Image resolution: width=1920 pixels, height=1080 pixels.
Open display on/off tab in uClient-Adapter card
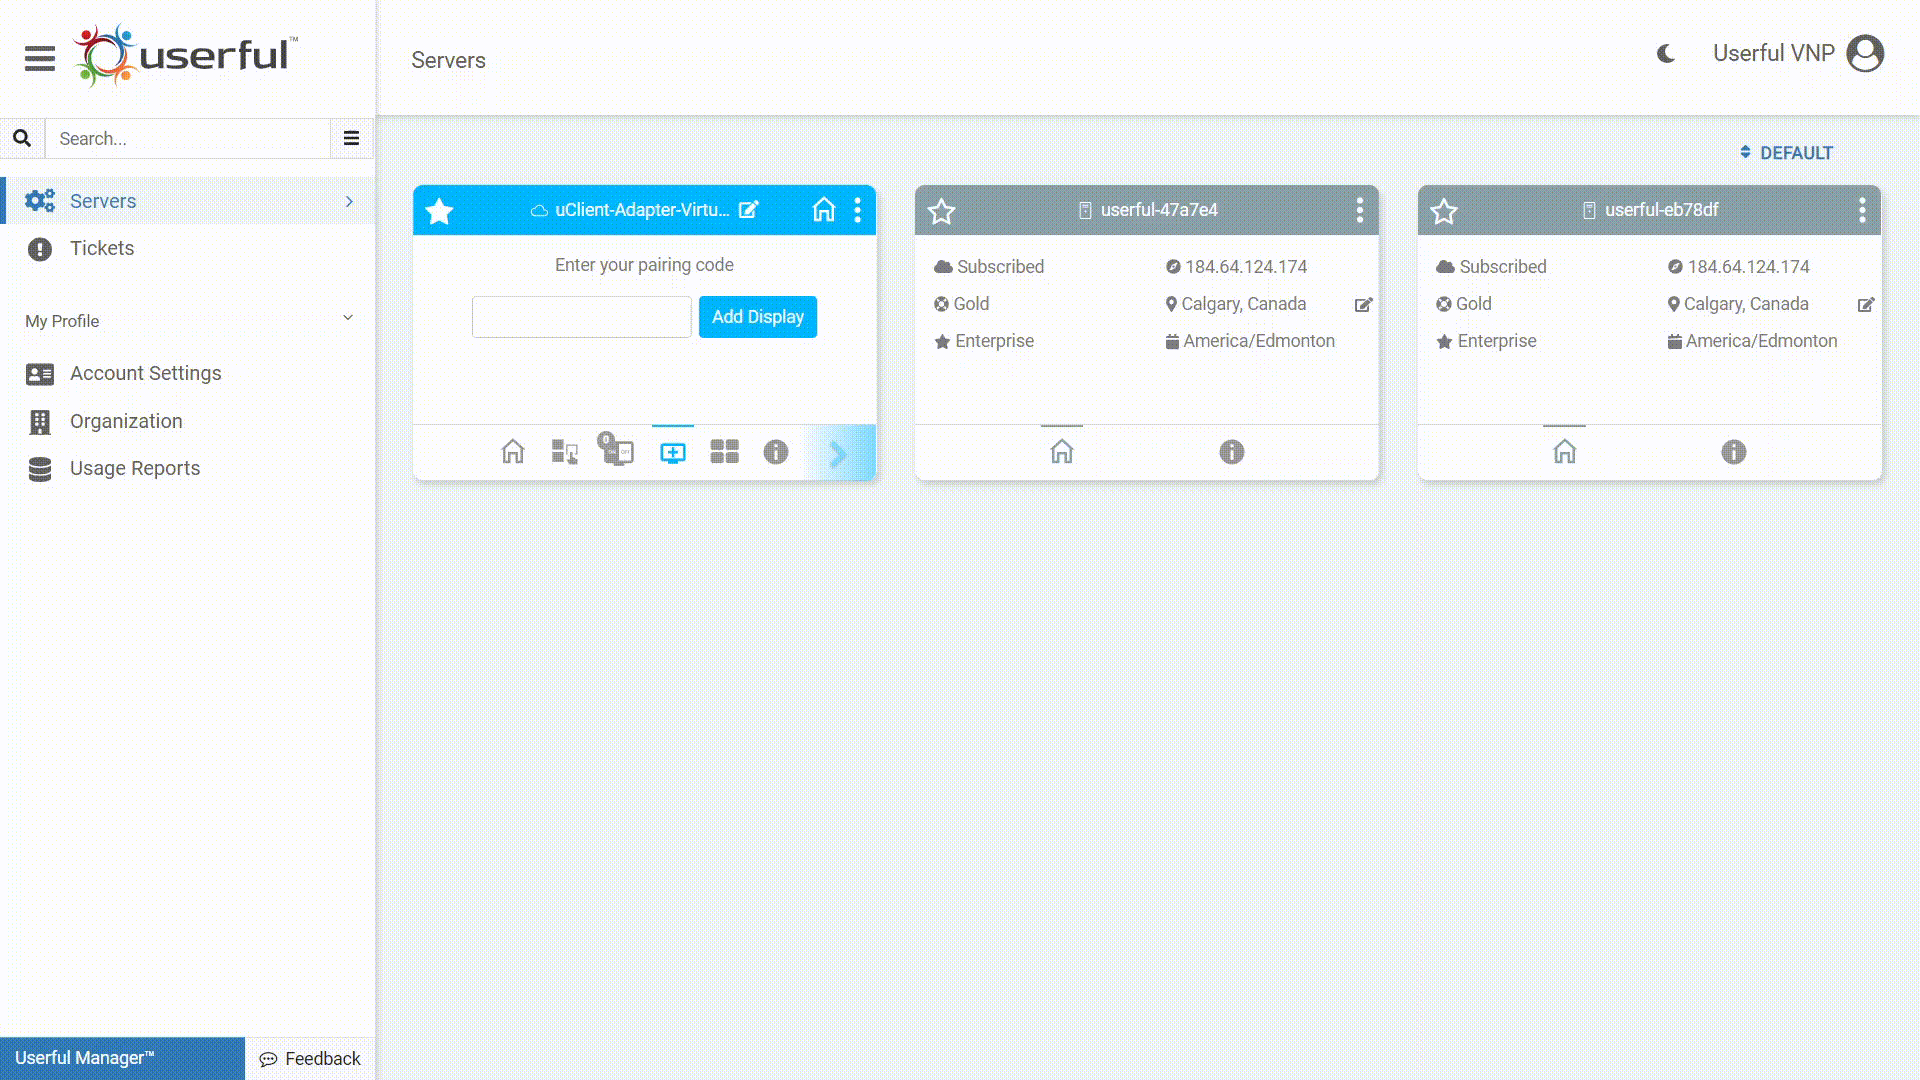pos(617,450)
